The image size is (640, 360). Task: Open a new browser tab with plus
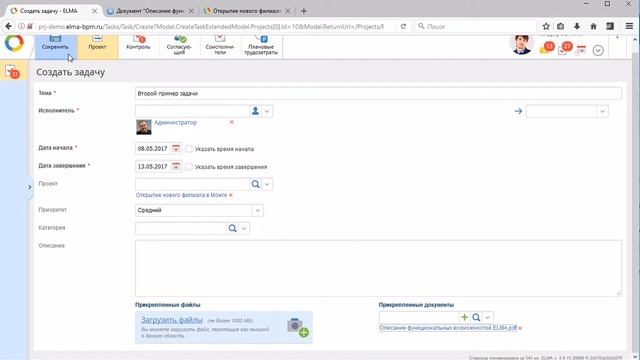coord(304,11)
